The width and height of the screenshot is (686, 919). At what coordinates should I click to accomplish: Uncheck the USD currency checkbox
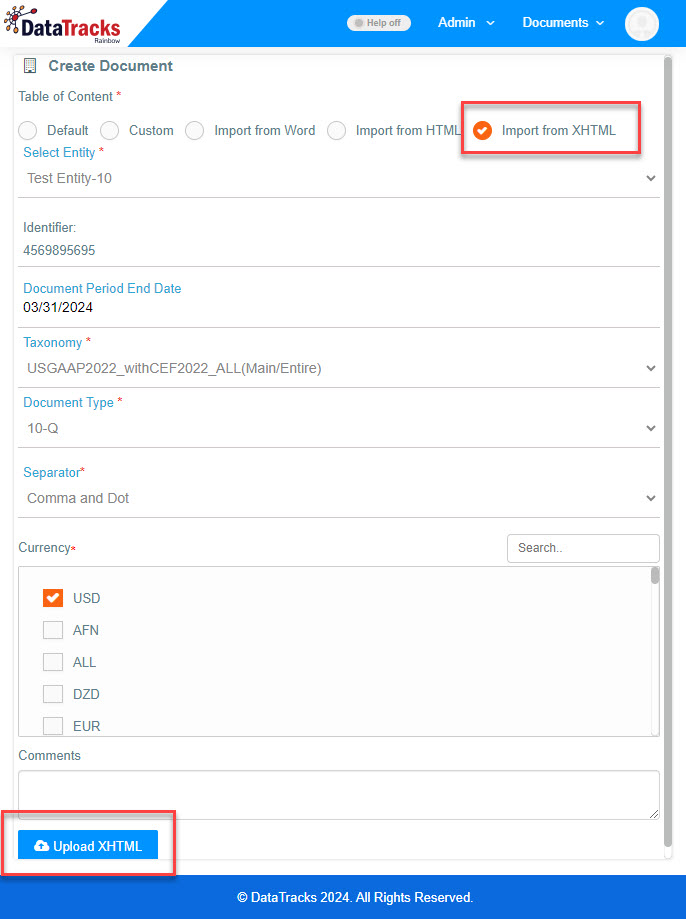53,598
